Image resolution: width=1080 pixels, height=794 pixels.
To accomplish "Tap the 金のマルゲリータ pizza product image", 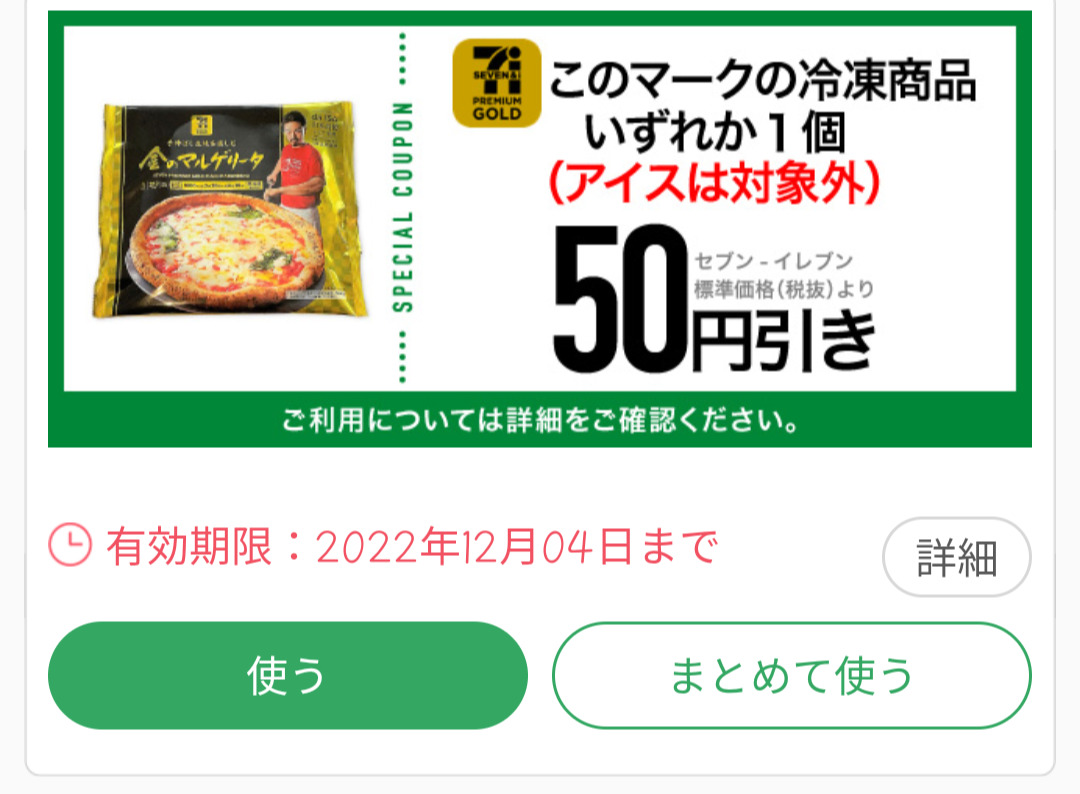I will pos(229,210).
